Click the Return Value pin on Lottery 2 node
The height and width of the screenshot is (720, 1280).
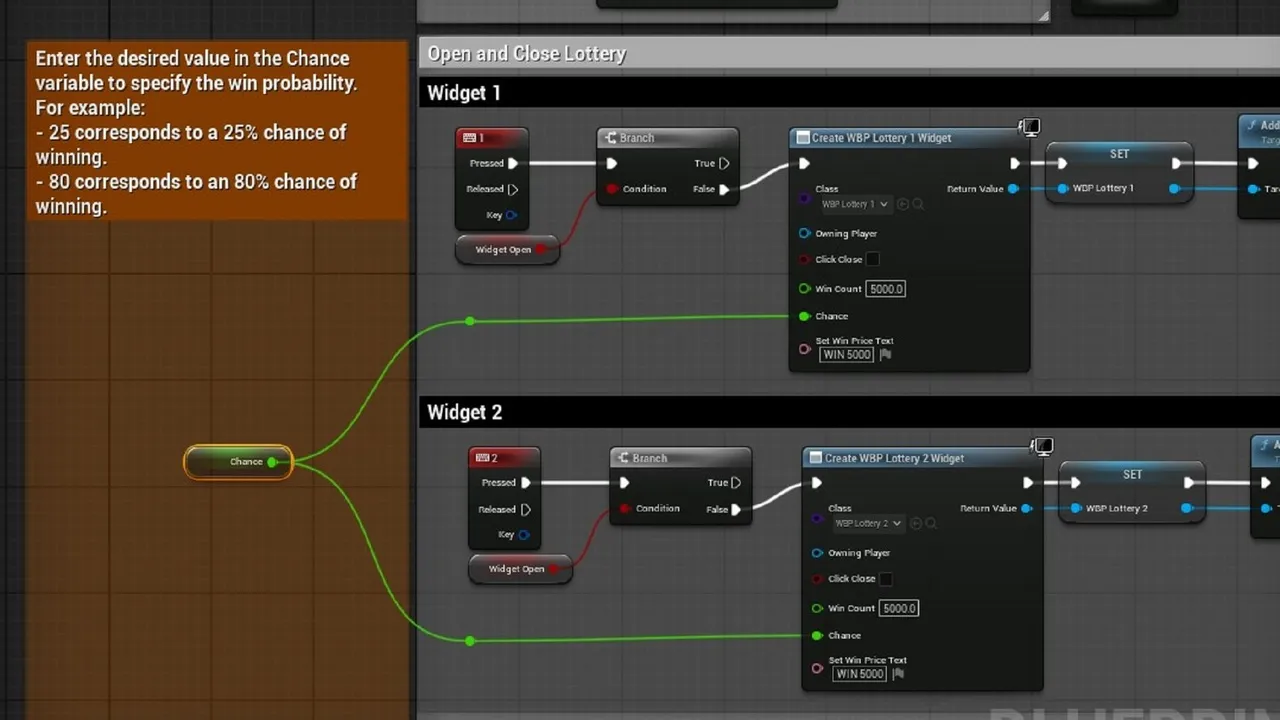(1026, 508)
